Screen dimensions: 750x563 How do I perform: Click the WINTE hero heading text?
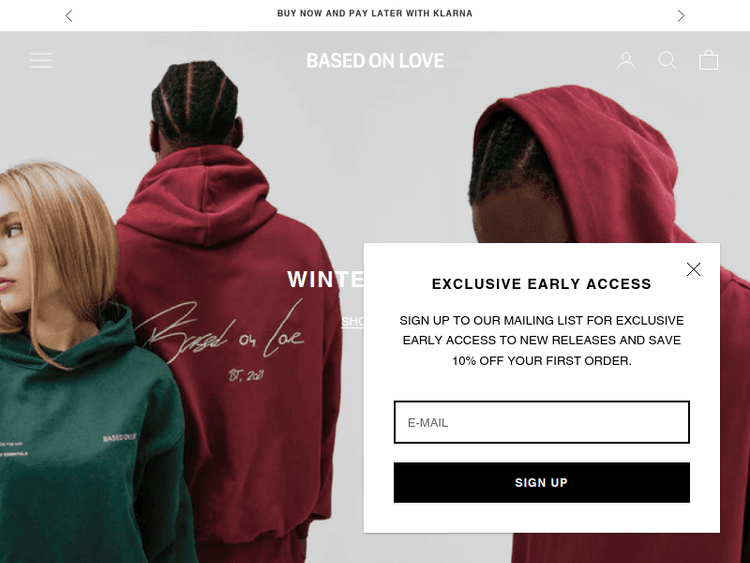[x=325, y=279]
